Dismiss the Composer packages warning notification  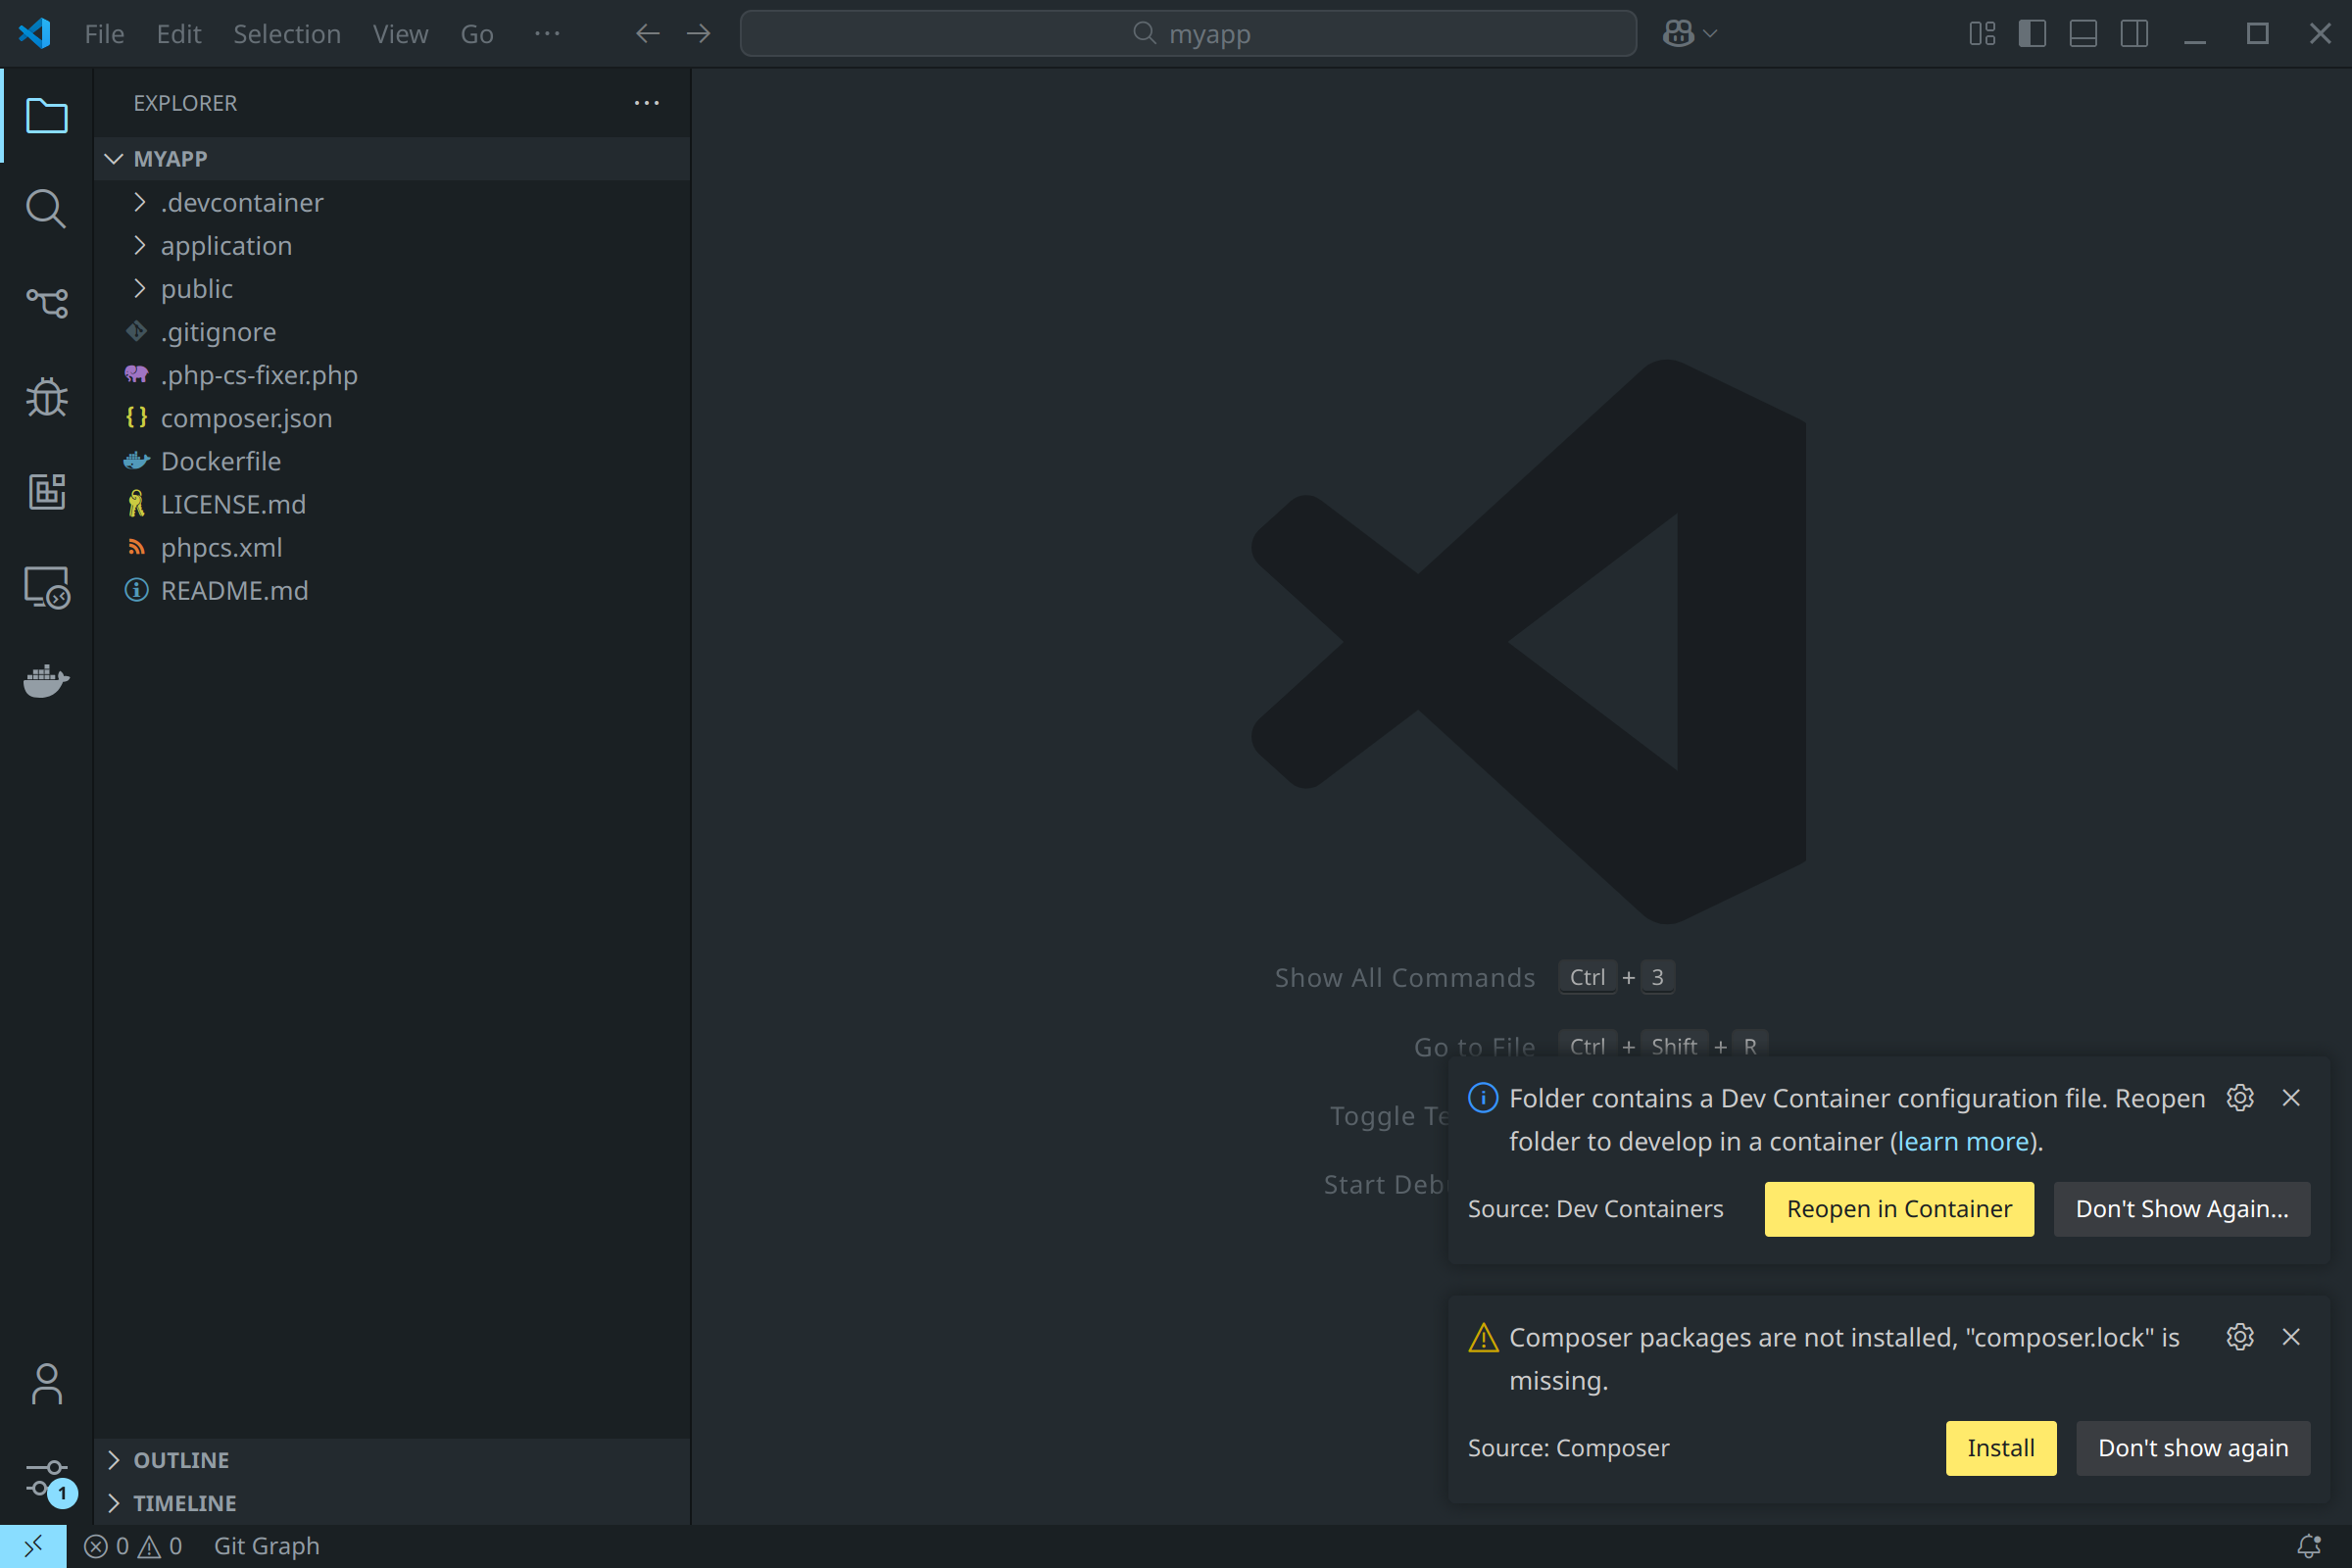tap(2291, 1337)
